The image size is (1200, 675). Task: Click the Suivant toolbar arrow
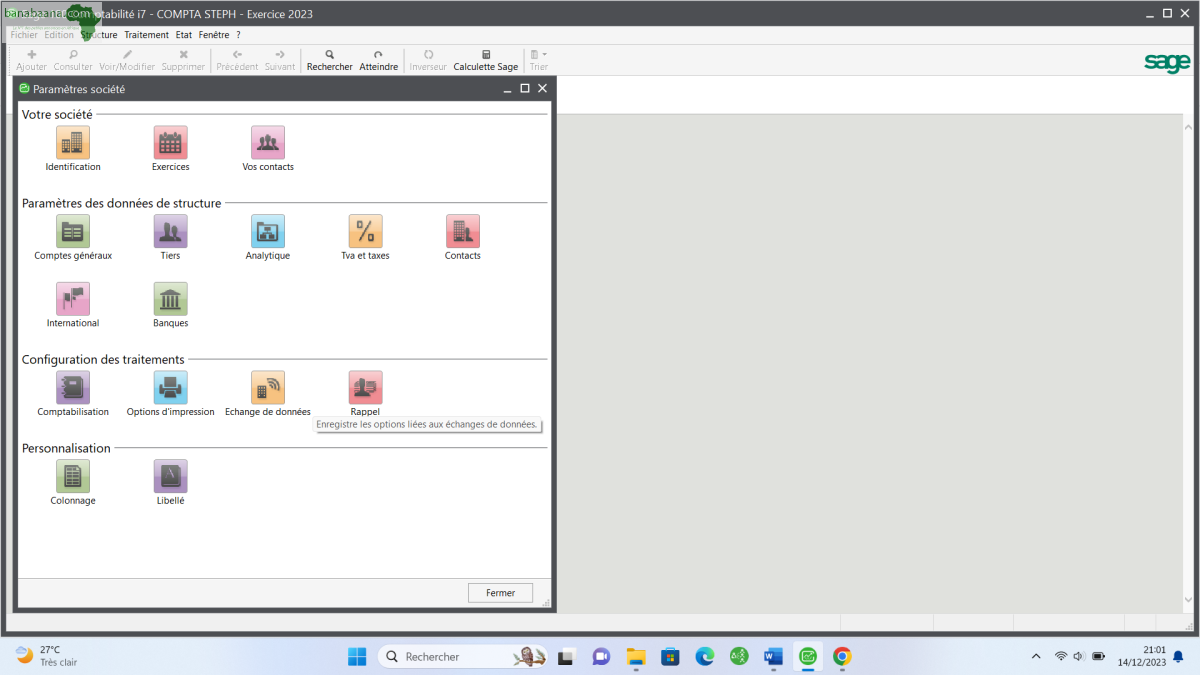click(x=280, y=60)
